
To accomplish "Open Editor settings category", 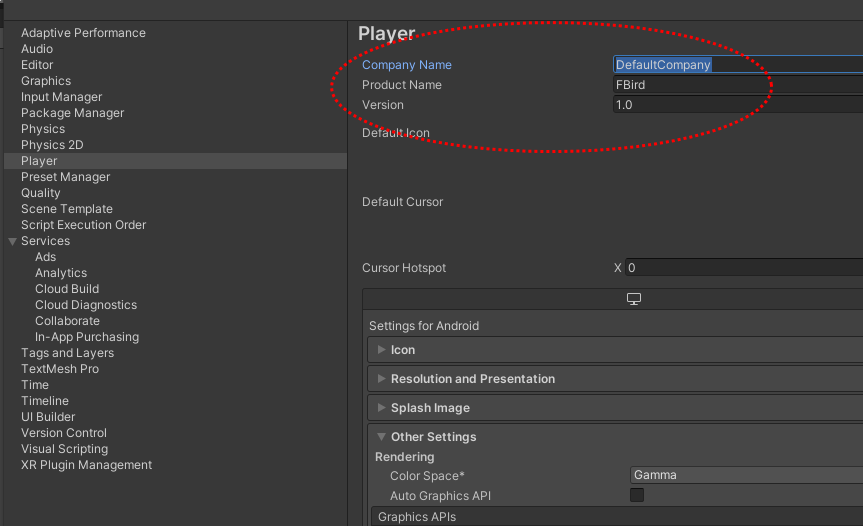I will [37, 65].
